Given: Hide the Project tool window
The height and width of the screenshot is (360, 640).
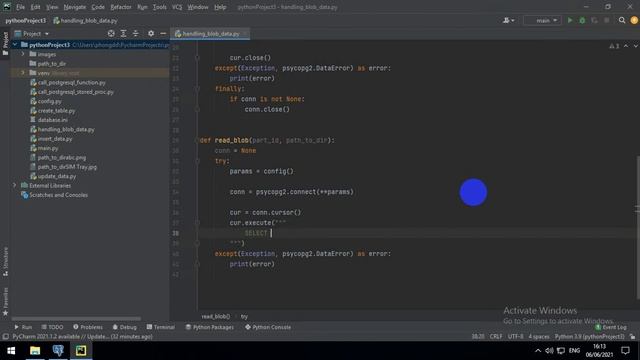Looking at the screenshot, I should pyautogui.click(x=163, y=33).
